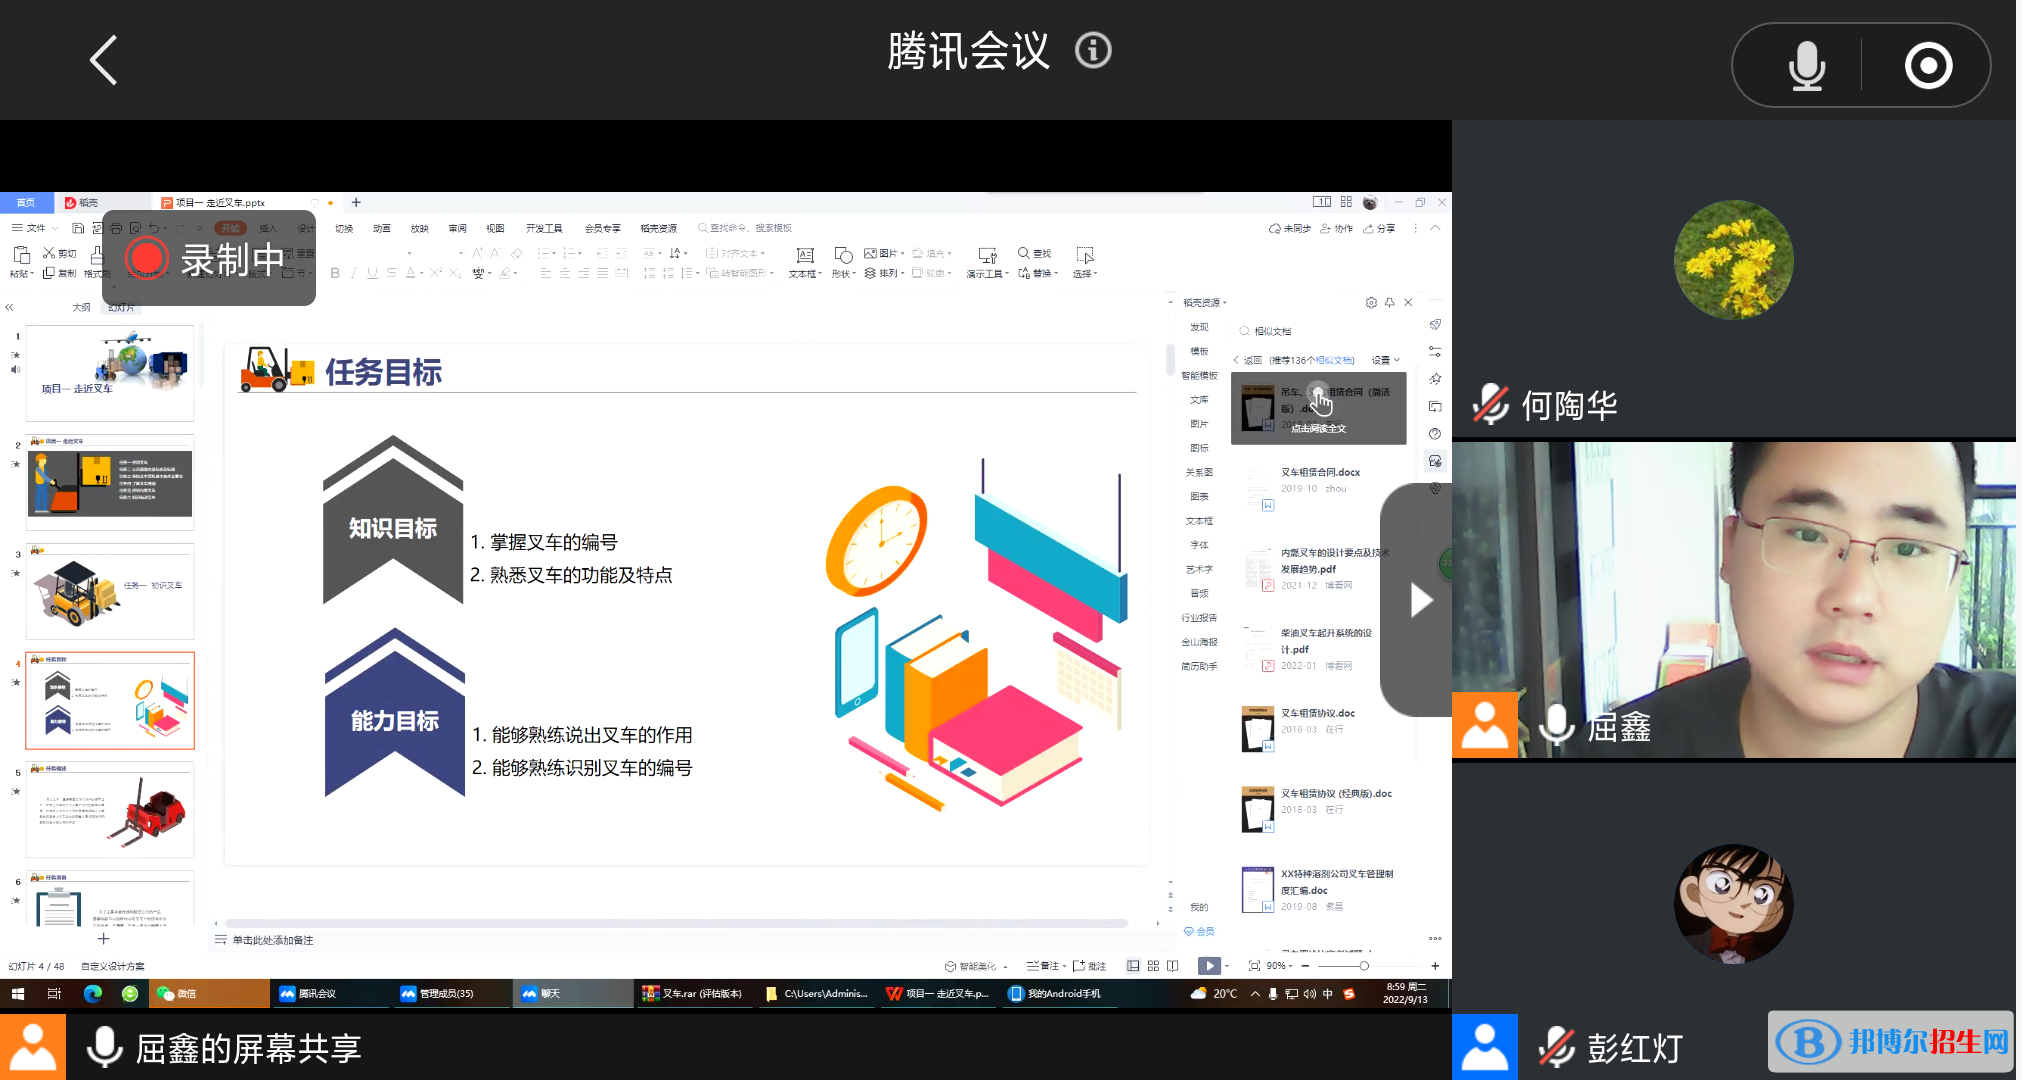Select 彭红灯's cartoon avatar
This screenshot has width=2024, height=1083.
tap(1733, 904)
